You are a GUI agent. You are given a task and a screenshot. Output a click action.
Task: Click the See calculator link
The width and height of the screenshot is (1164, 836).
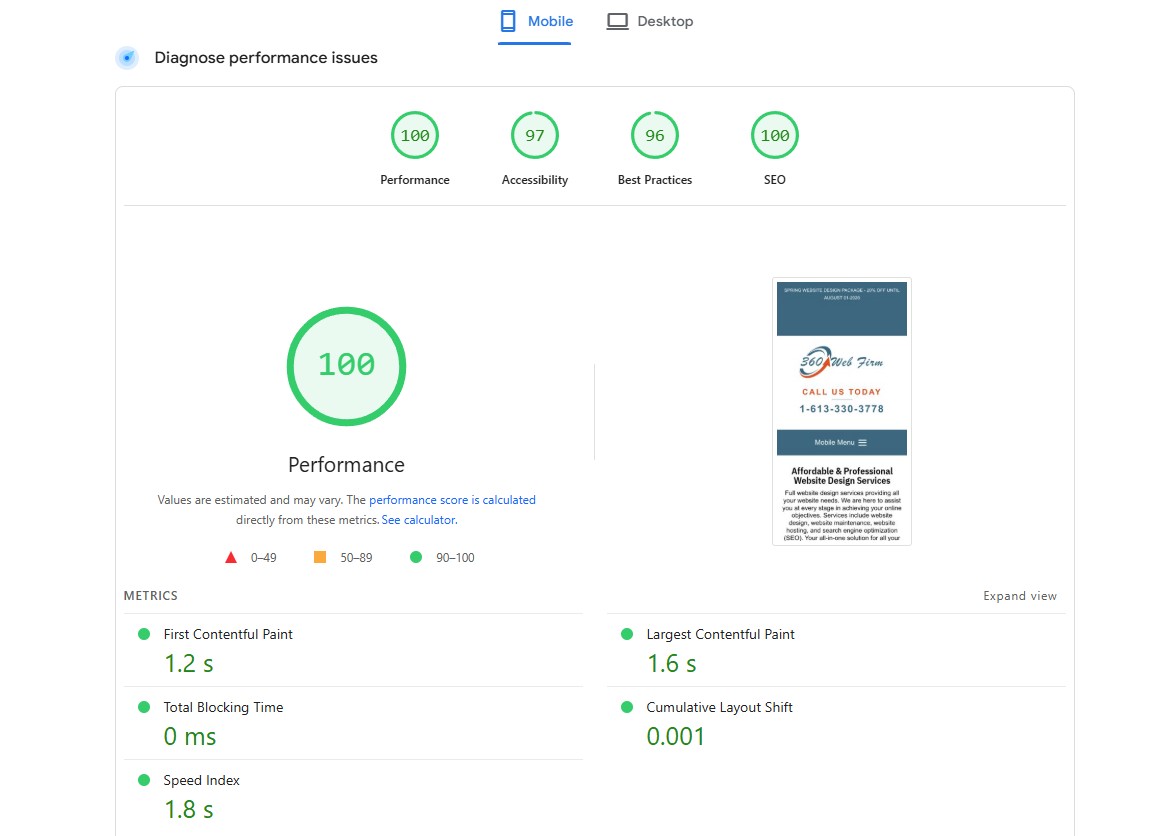pos(418,519)
